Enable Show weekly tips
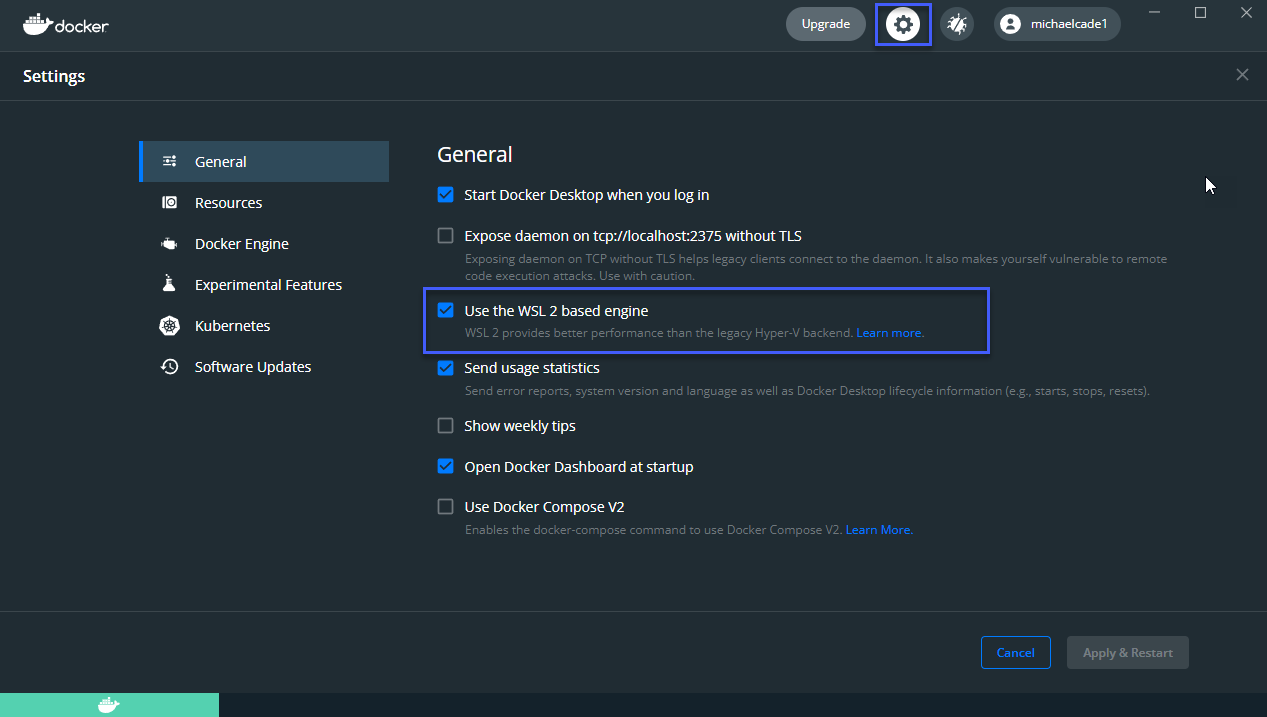This screenshot has height=717, width=1267. (445, 425)
